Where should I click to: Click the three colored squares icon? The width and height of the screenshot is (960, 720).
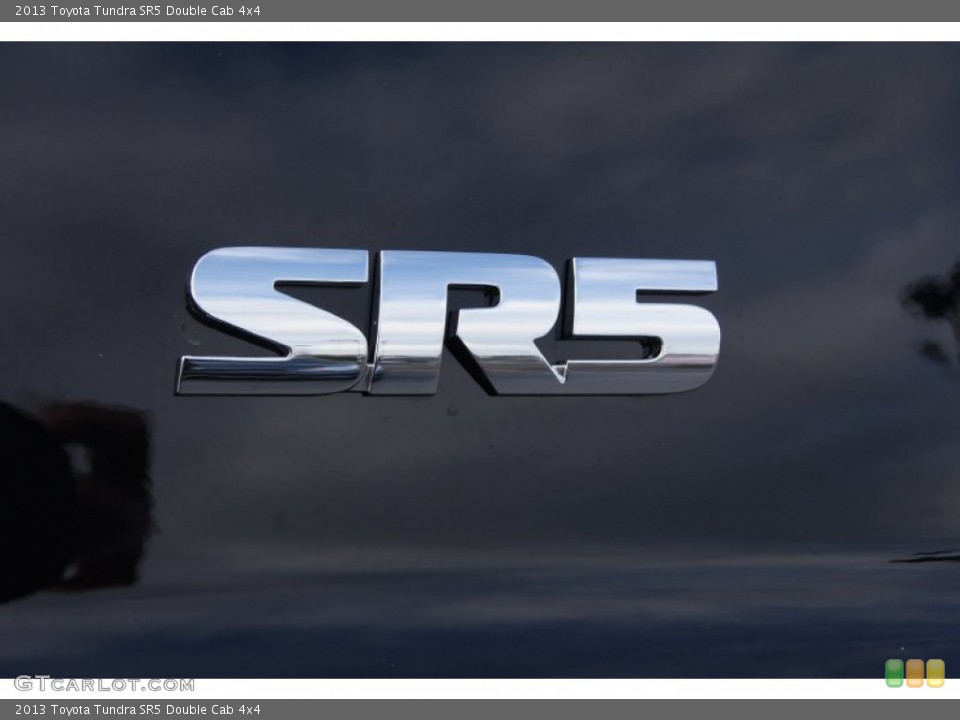(x=915, y=673)
